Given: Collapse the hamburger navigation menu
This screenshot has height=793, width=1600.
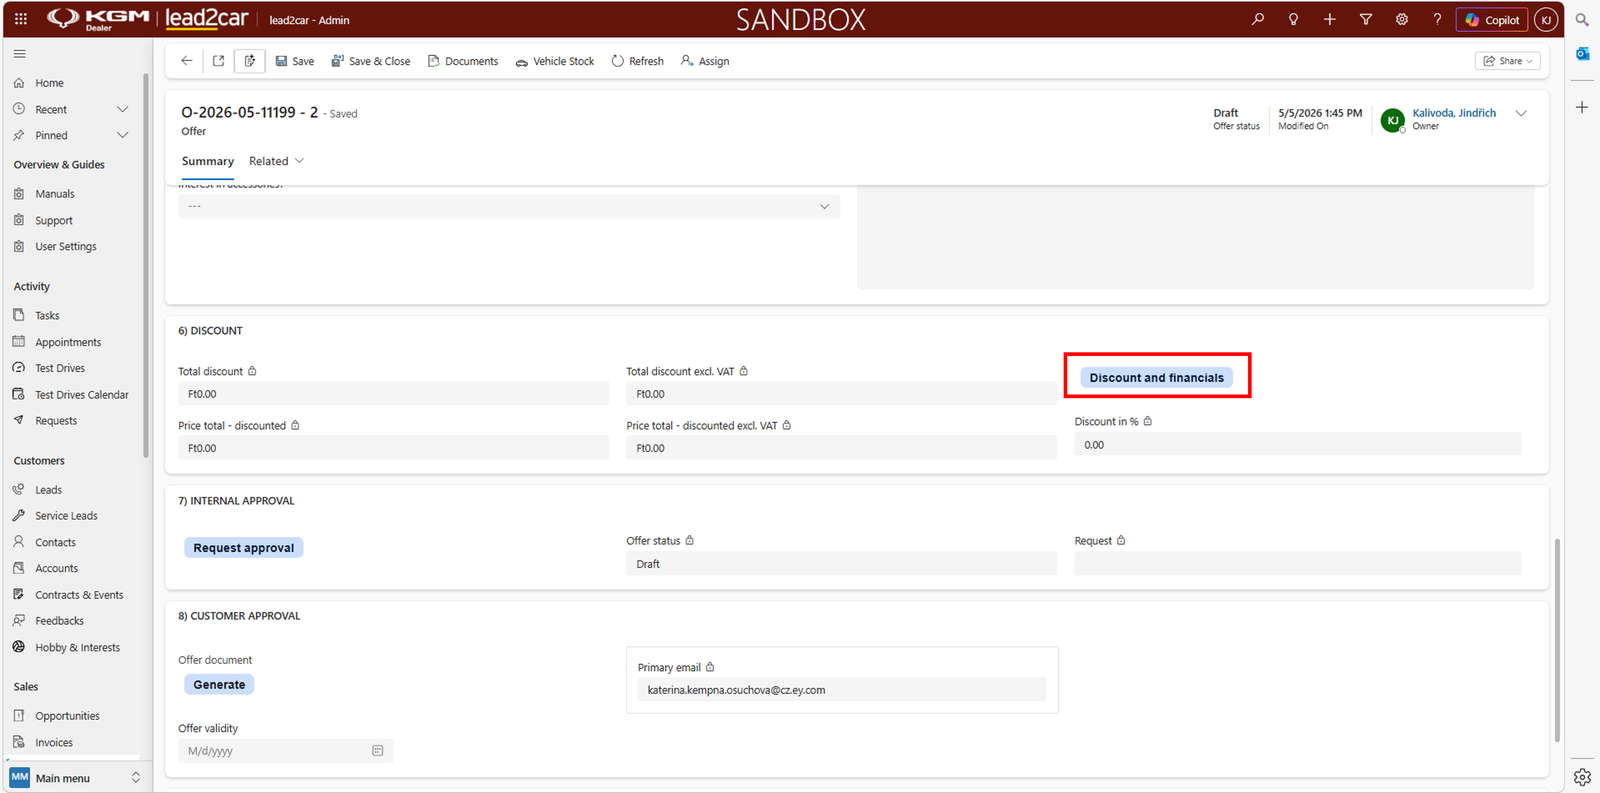Looking at the screenshot, I should pyautogui.click(x=20, y=54).
